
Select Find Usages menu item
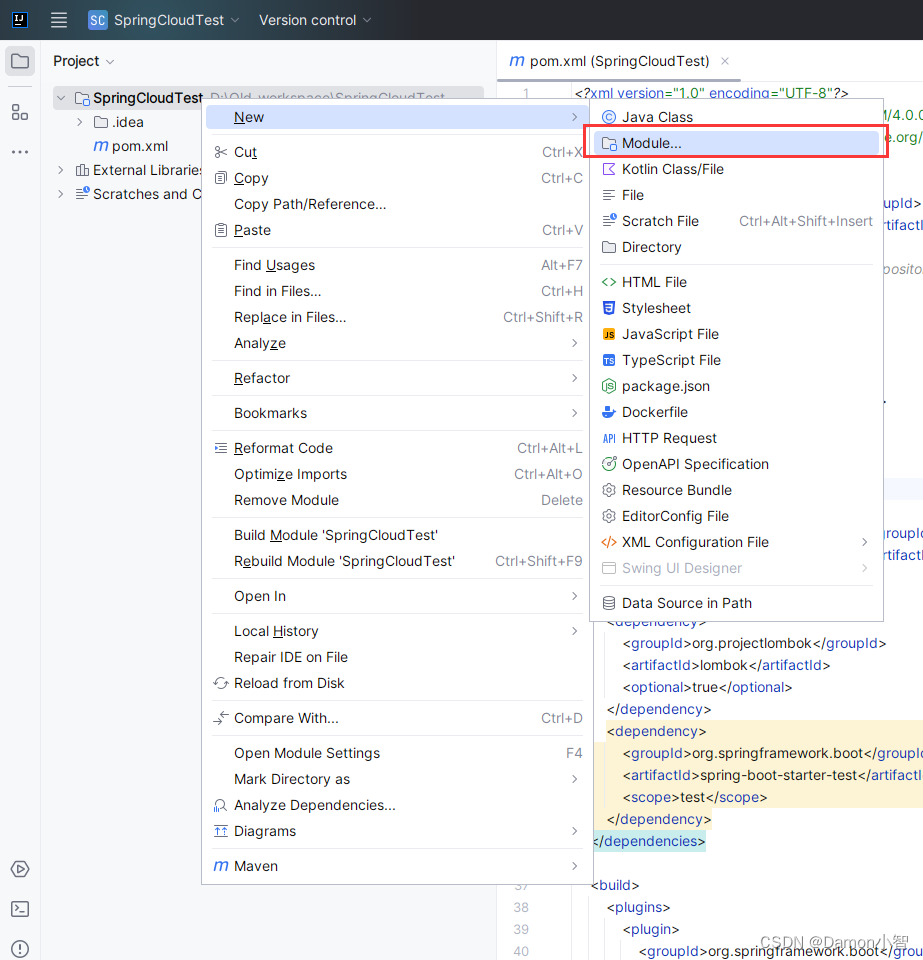397,265
